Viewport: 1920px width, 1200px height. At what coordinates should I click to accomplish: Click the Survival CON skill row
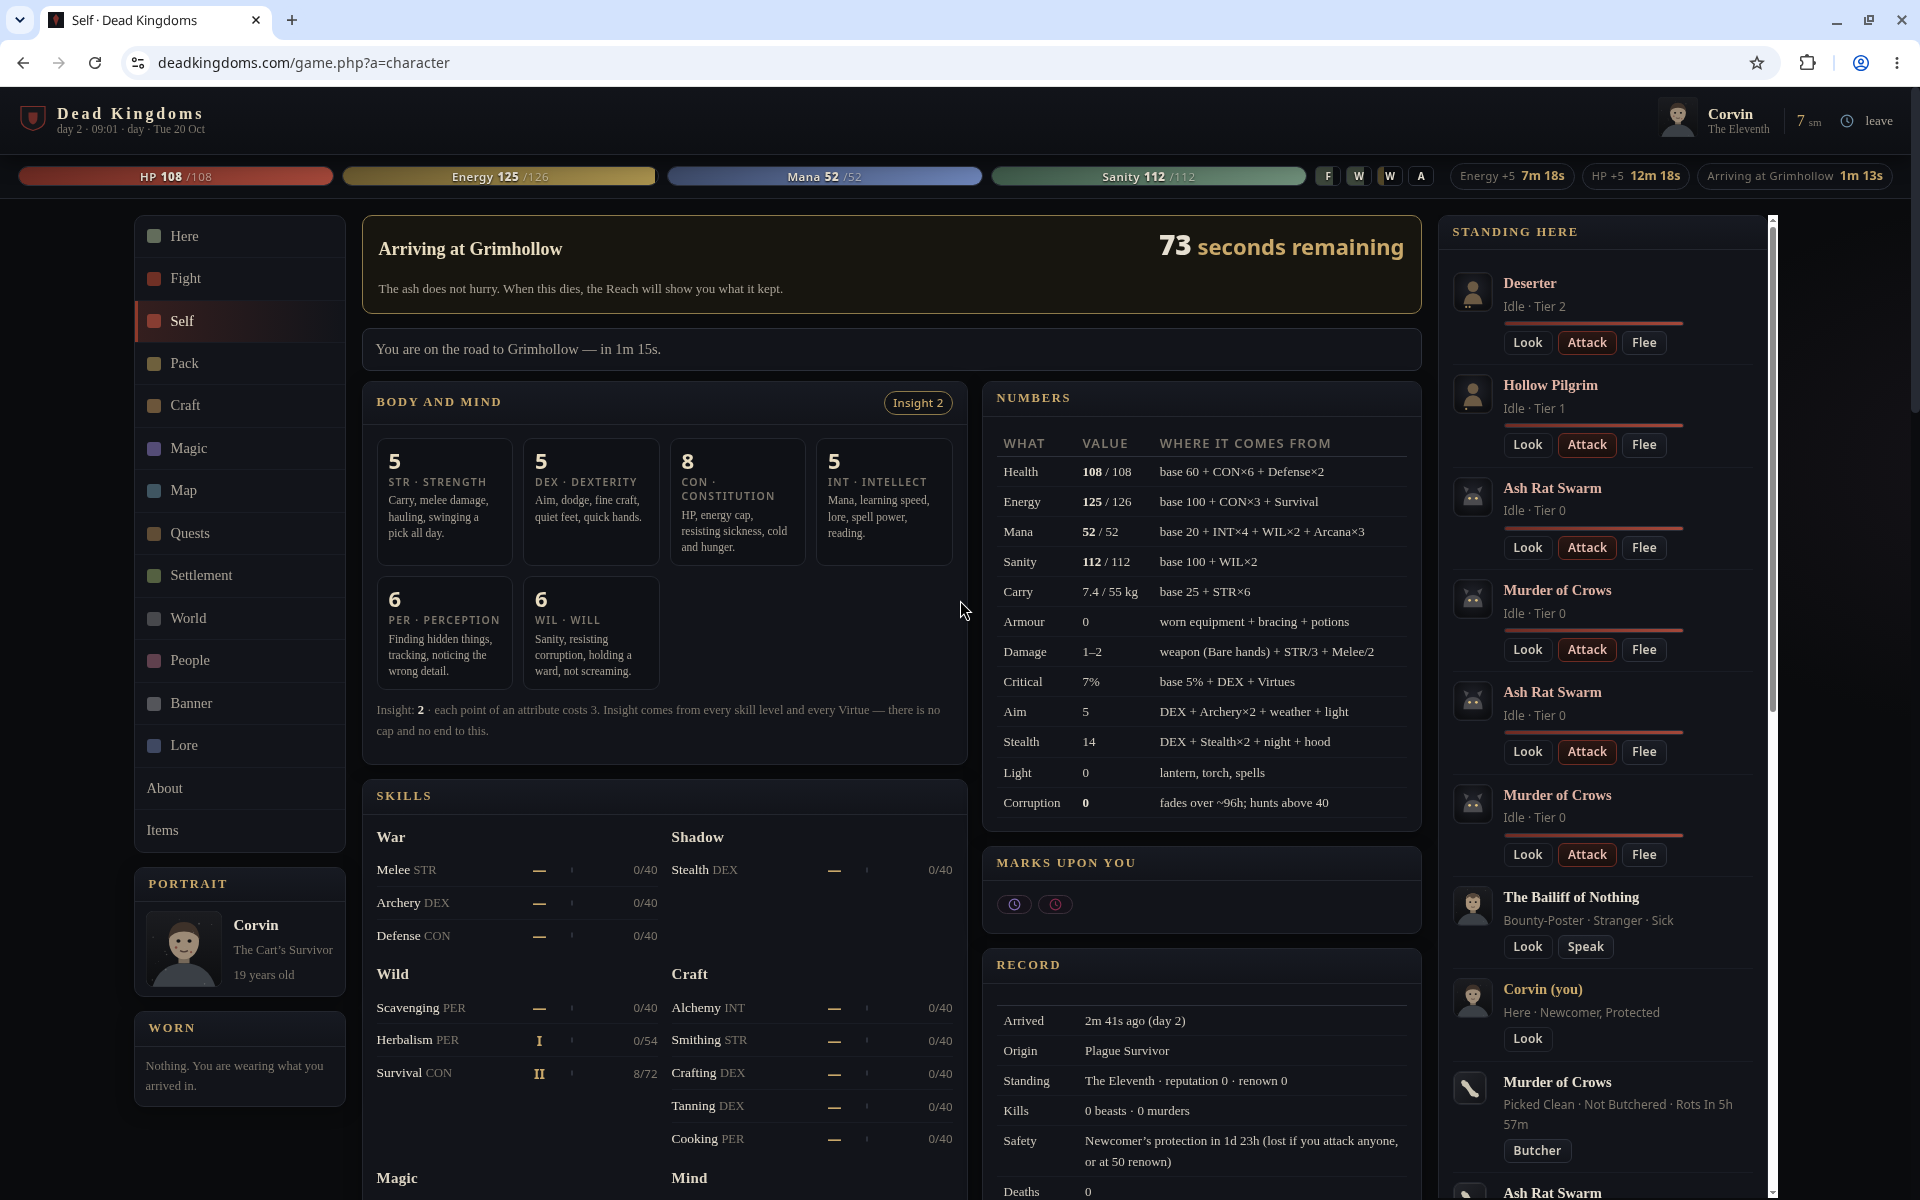[x=517, y=1073]
